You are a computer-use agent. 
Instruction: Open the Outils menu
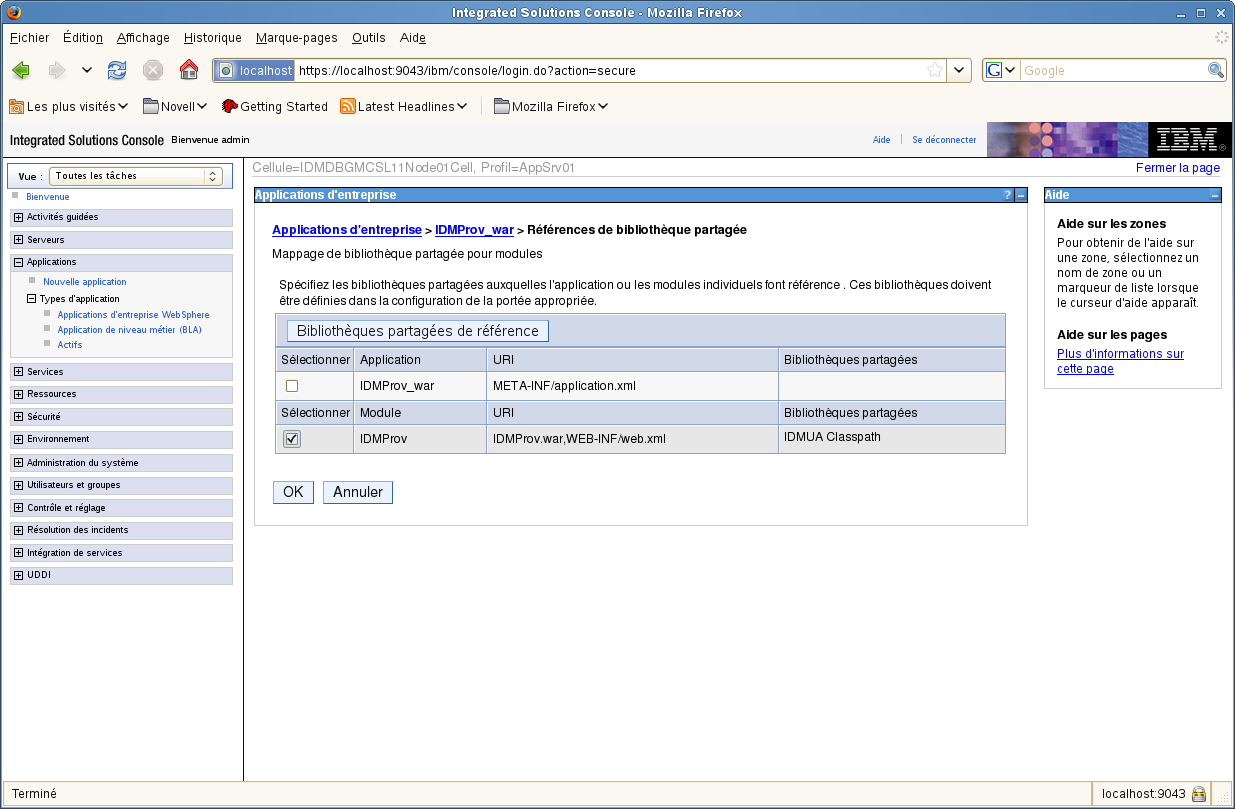[369, 38]
